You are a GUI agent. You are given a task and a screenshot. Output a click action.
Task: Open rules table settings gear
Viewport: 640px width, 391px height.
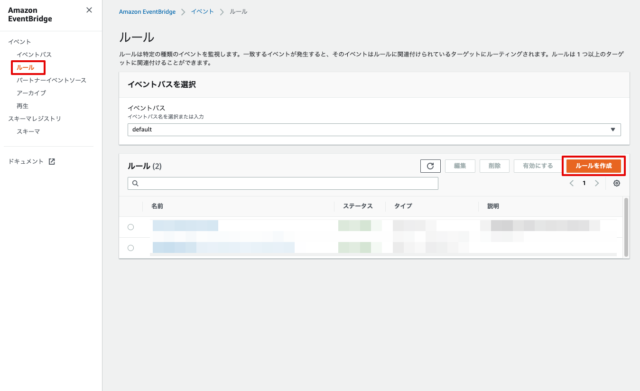point(616,183)
